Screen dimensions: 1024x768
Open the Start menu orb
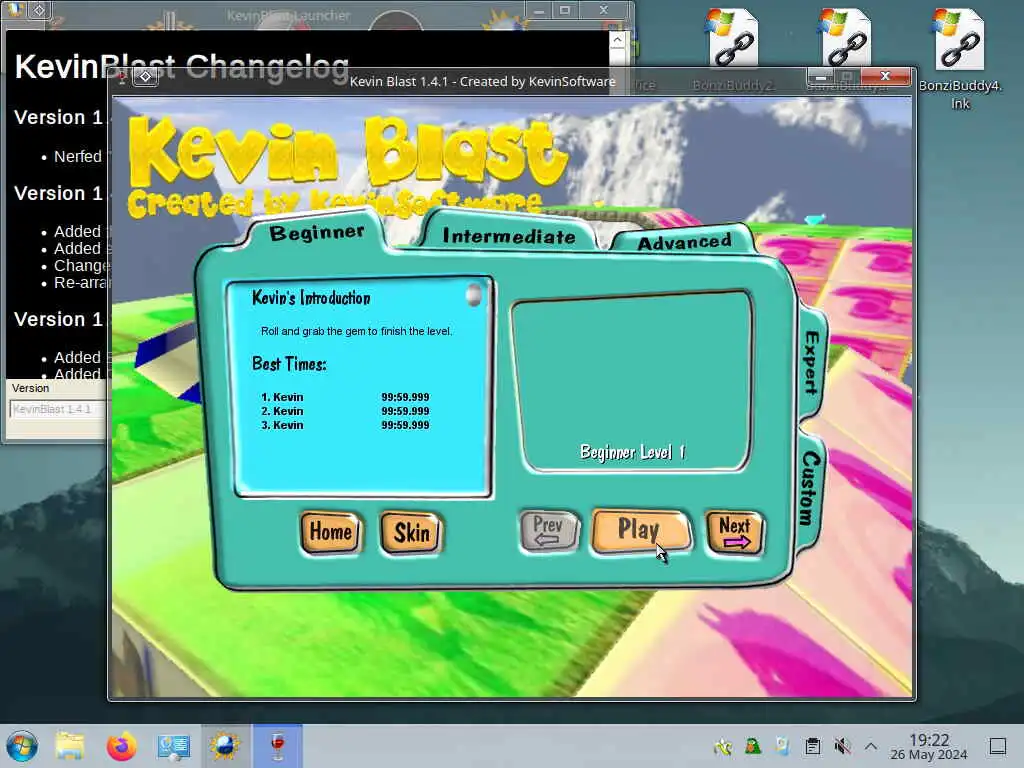[22, 746]
